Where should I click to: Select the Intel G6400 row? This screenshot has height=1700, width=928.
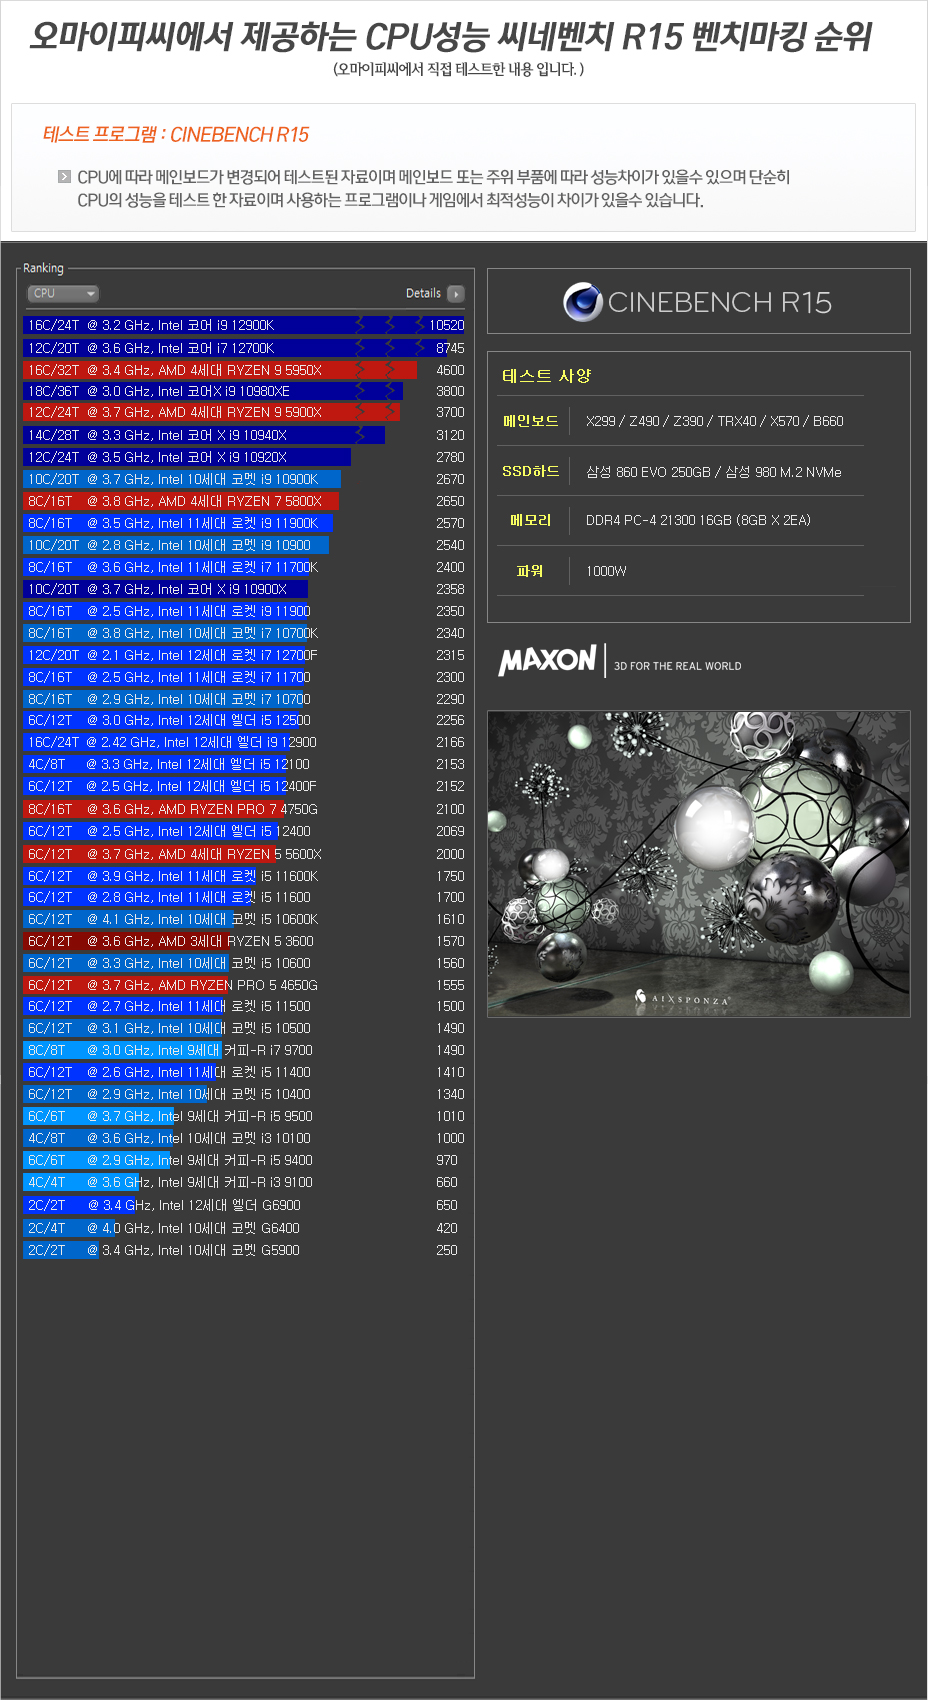point(244,1228)
